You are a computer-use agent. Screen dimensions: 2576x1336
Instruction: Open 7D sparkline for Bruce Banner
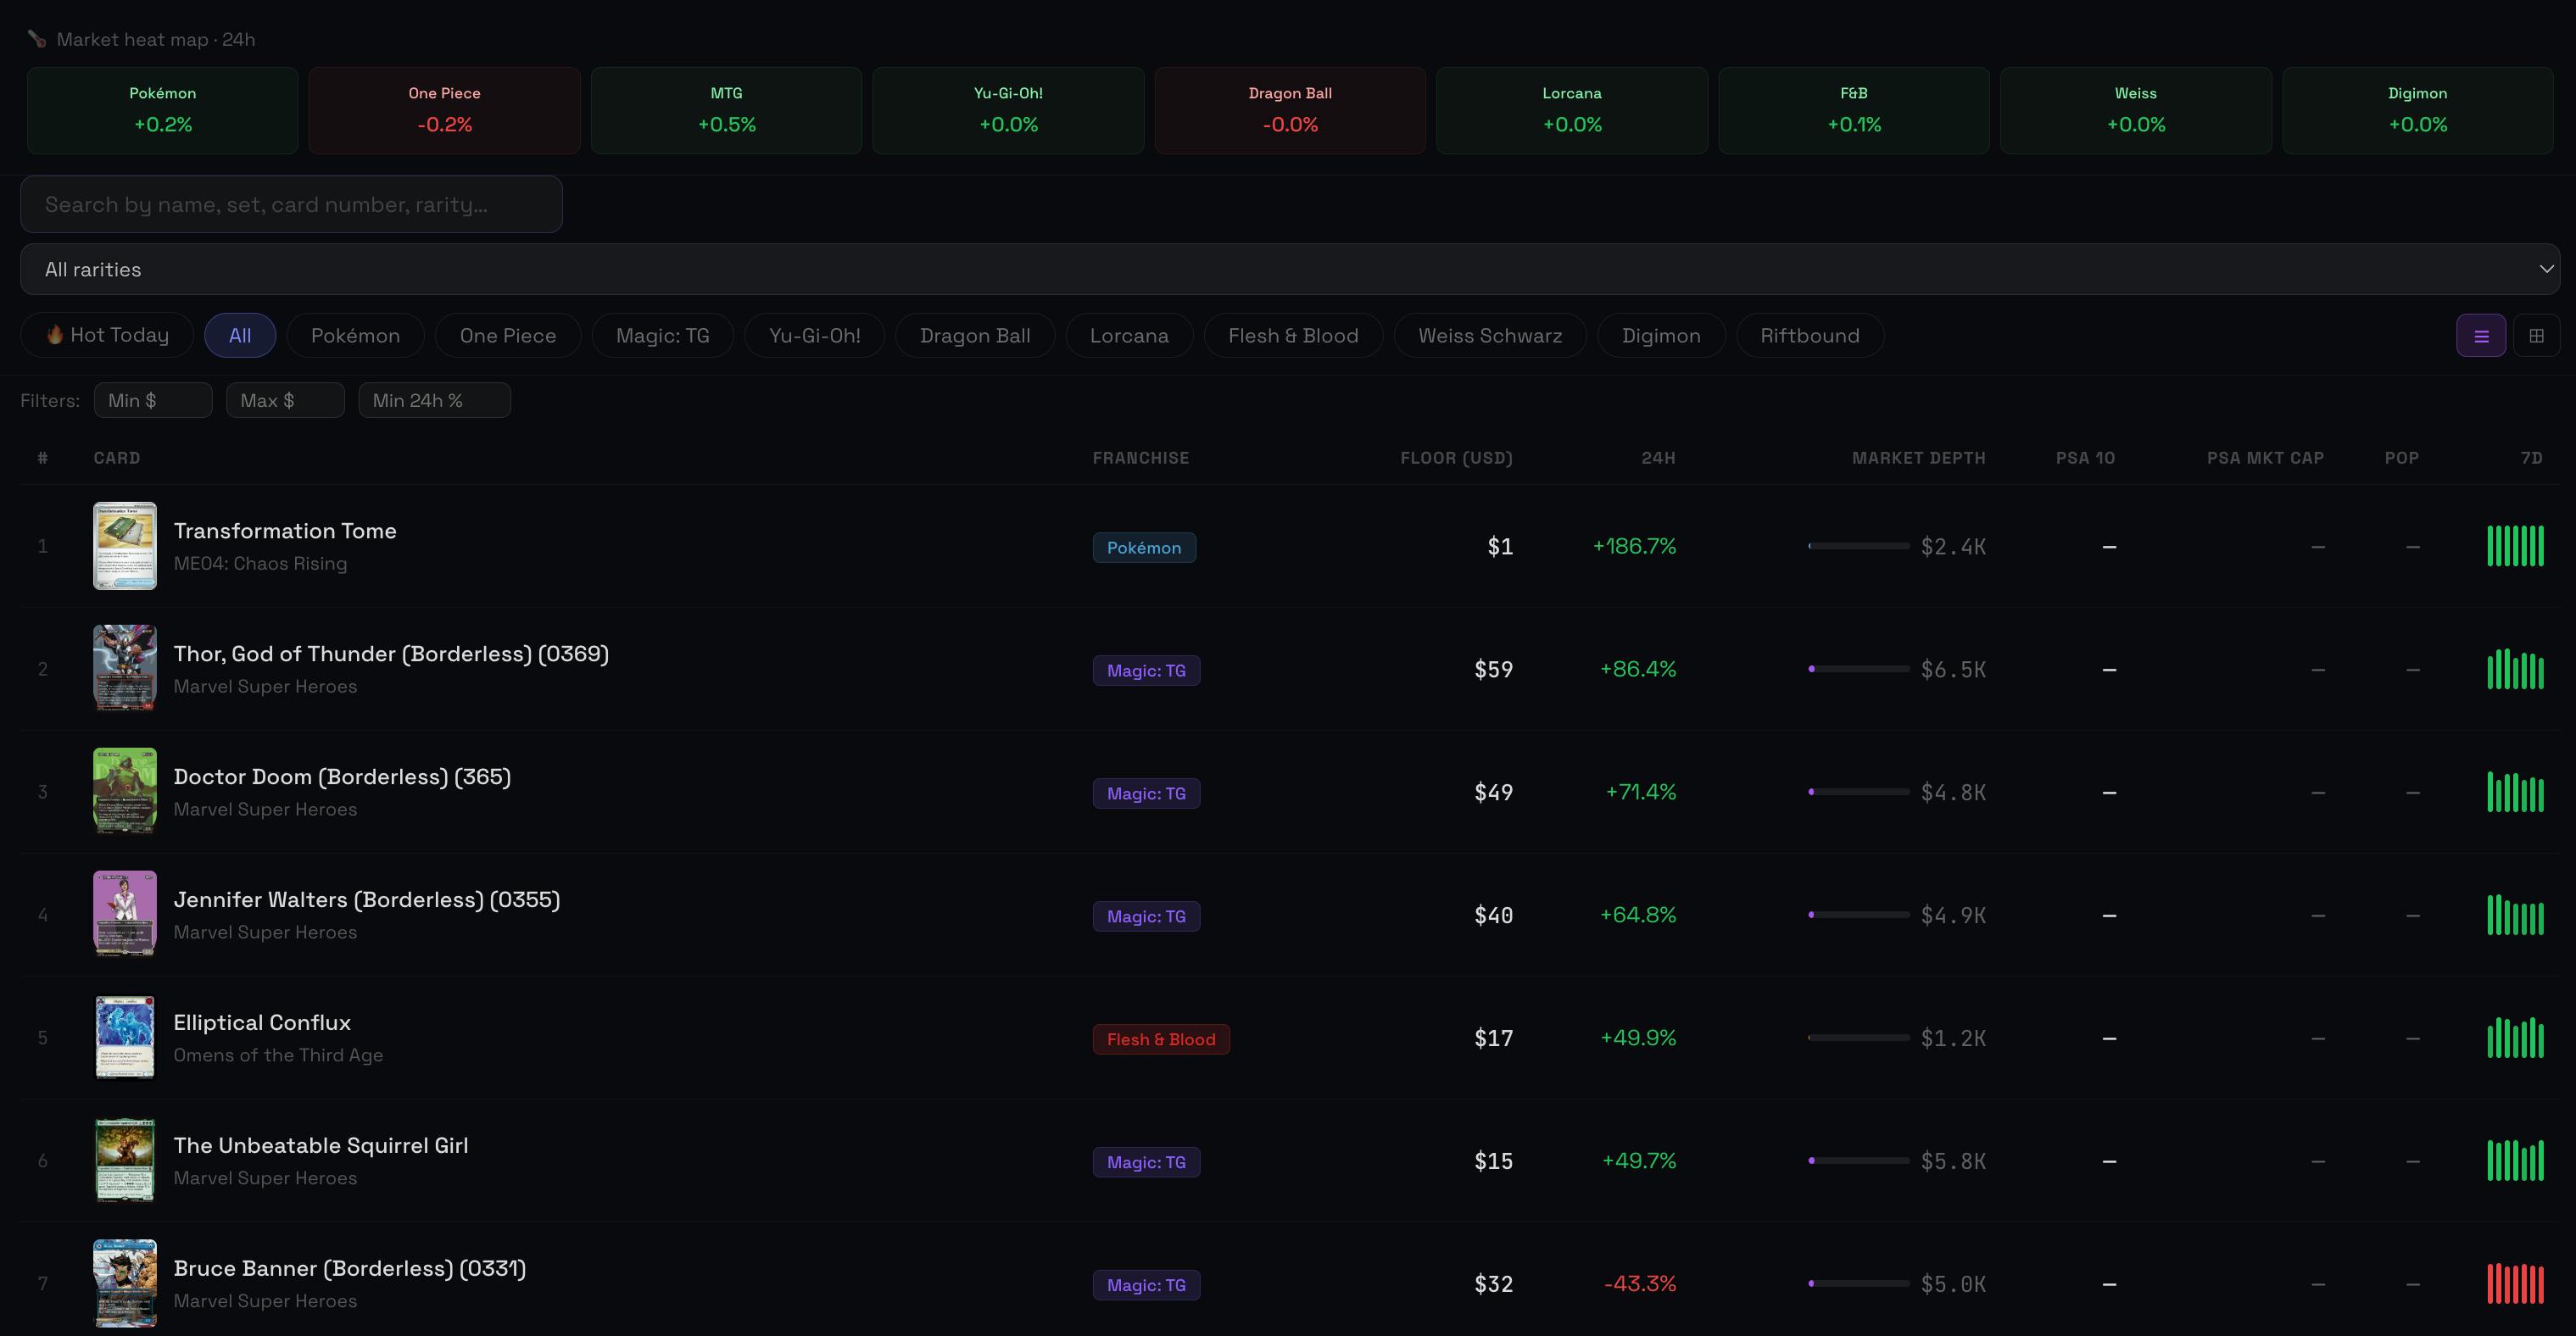coord(2515,1284)
